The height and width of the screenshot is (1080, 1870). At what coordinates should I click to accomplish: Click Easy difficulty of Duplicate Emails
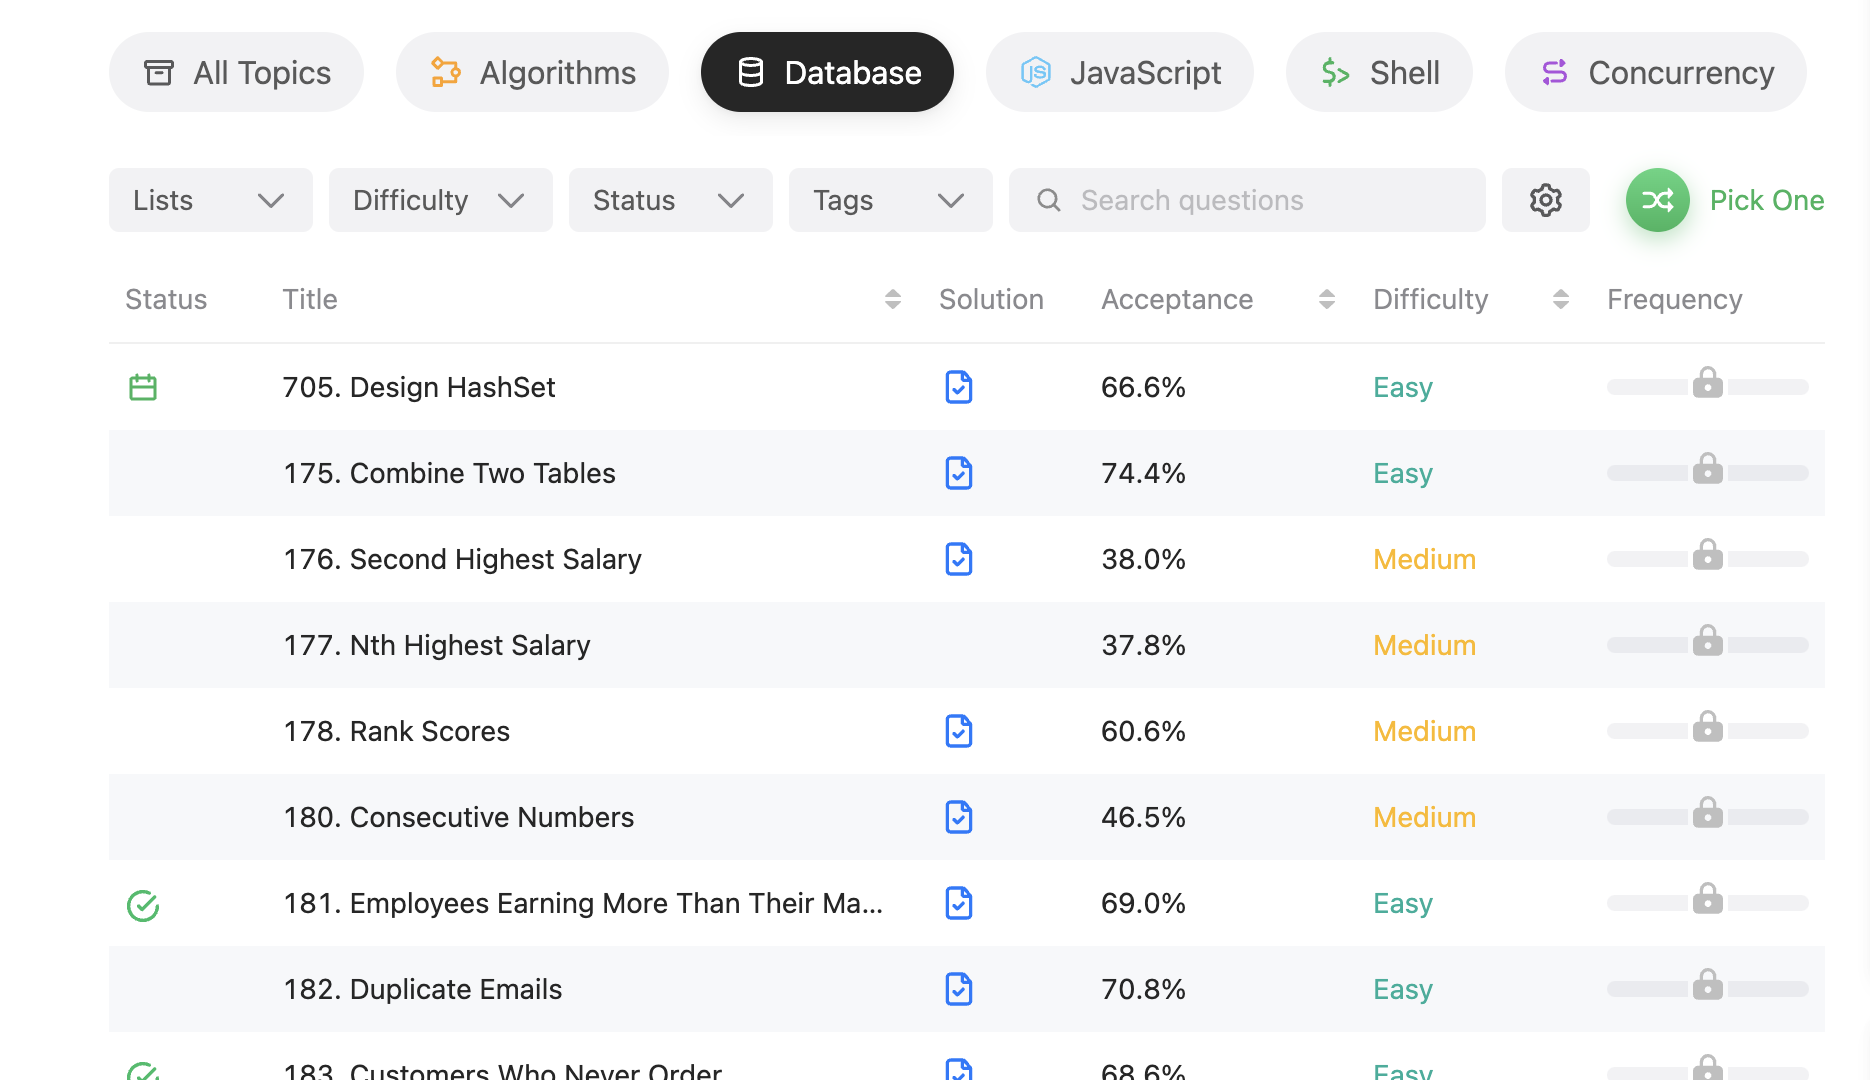pyautogui.click(x=1402, y=989)
